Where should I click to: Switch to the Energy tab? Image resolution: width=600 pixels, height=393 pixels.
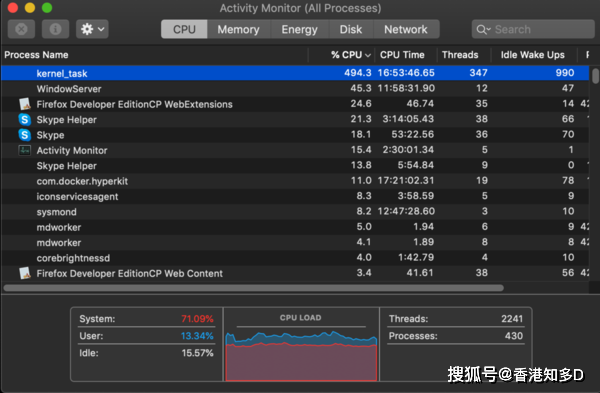tap(300, 29)
